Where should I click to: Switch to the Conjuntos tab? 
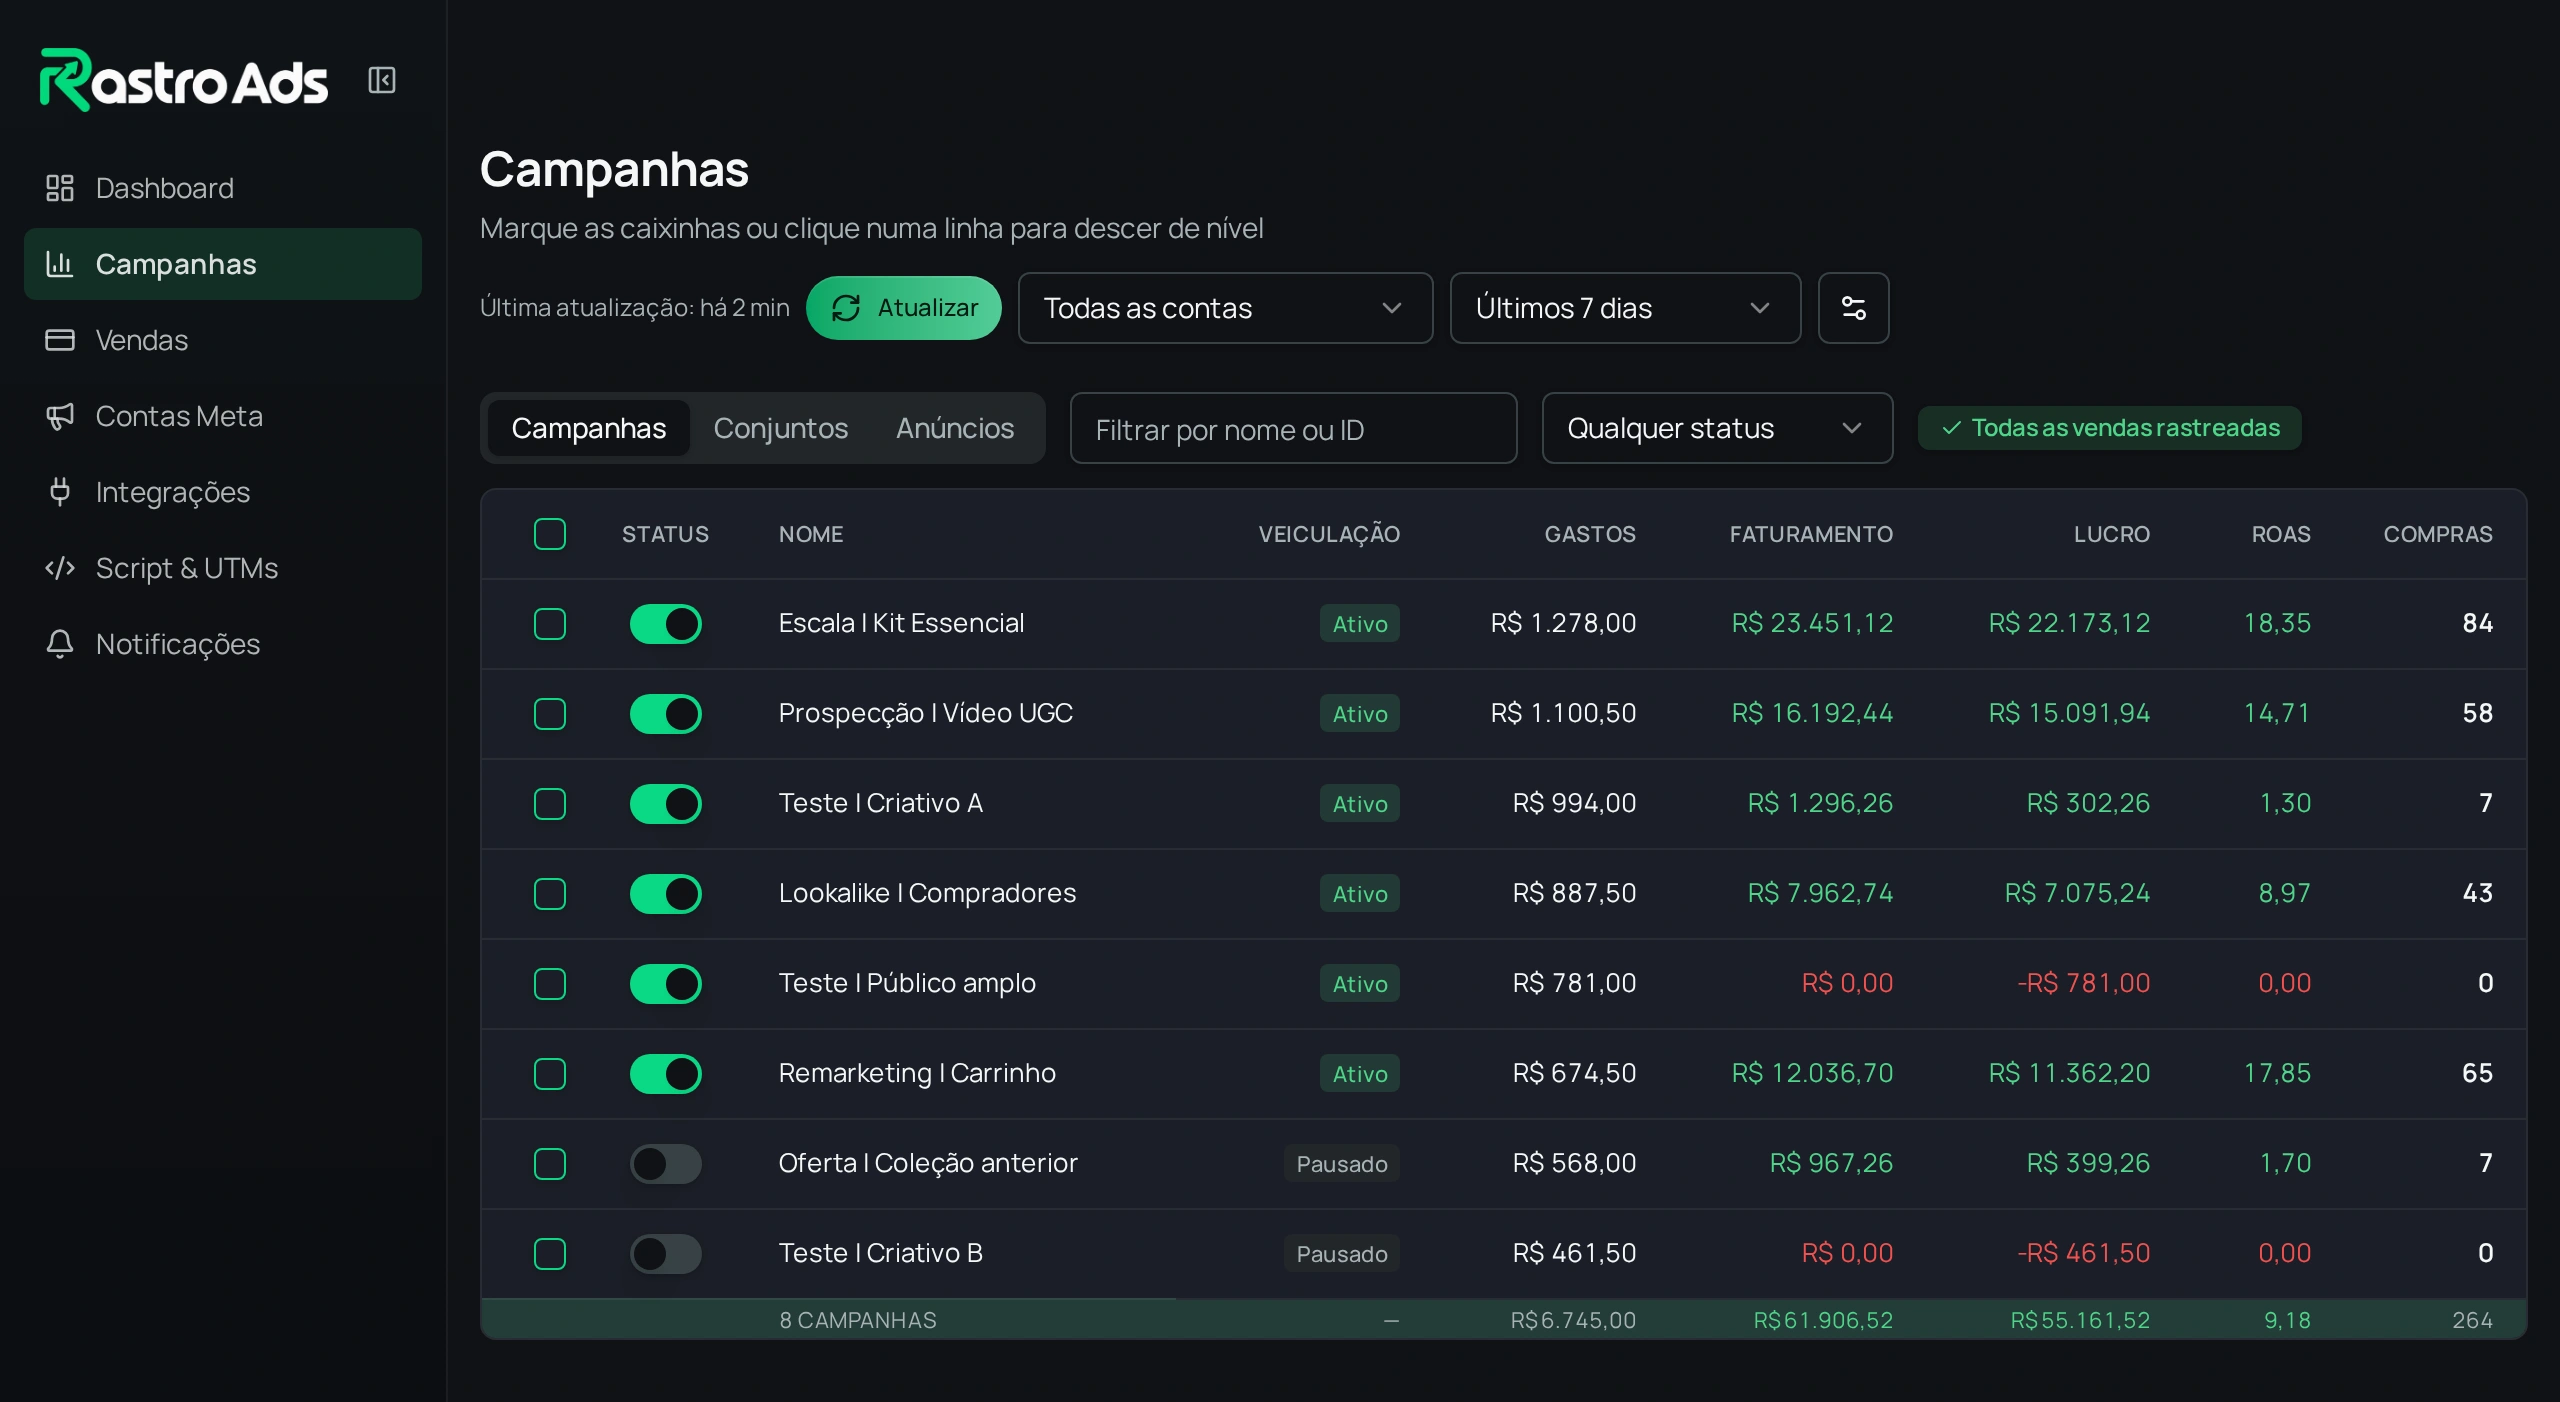click(x=780, y=428)
